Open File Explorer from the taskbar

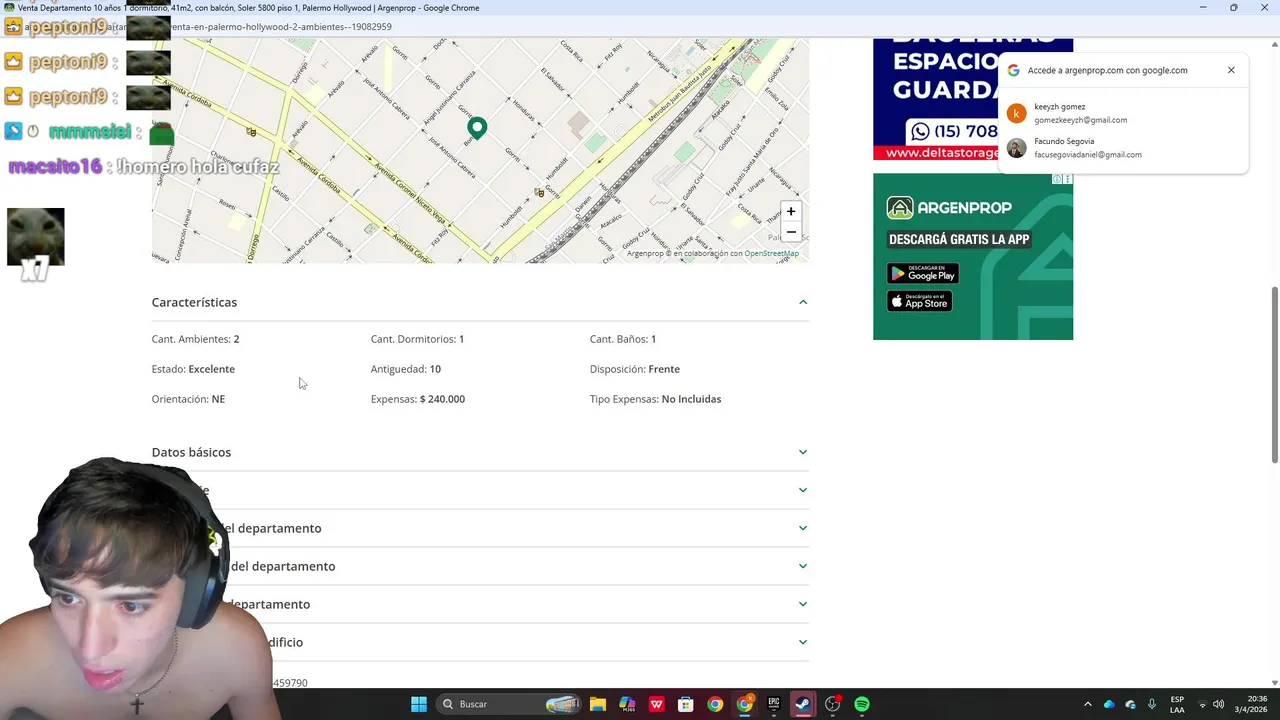coord(597,704)
